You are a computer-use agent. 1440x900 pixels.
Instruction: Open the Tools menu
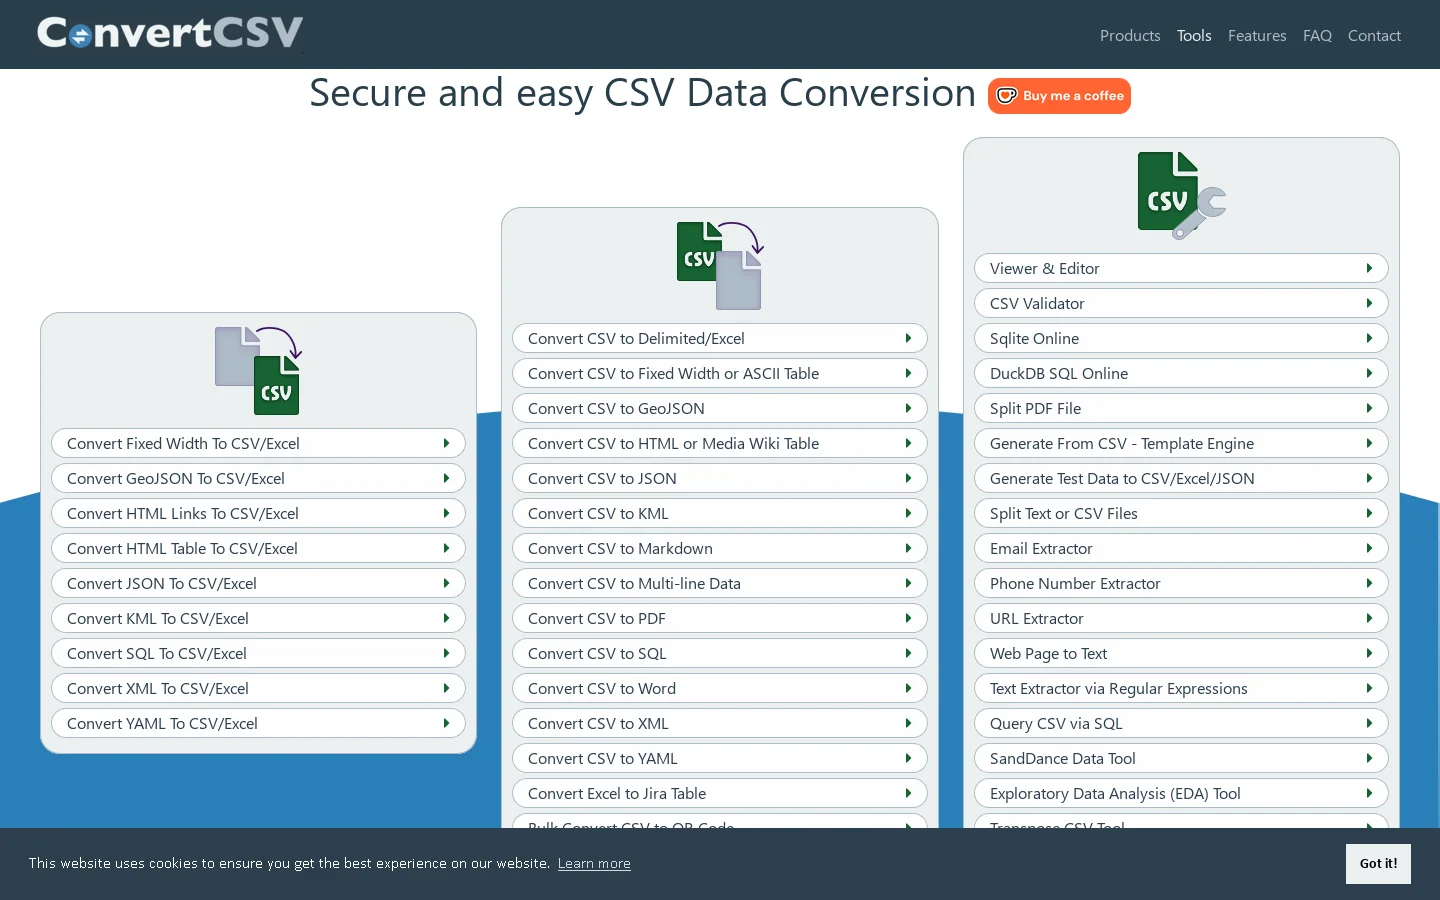point(1194,35)
